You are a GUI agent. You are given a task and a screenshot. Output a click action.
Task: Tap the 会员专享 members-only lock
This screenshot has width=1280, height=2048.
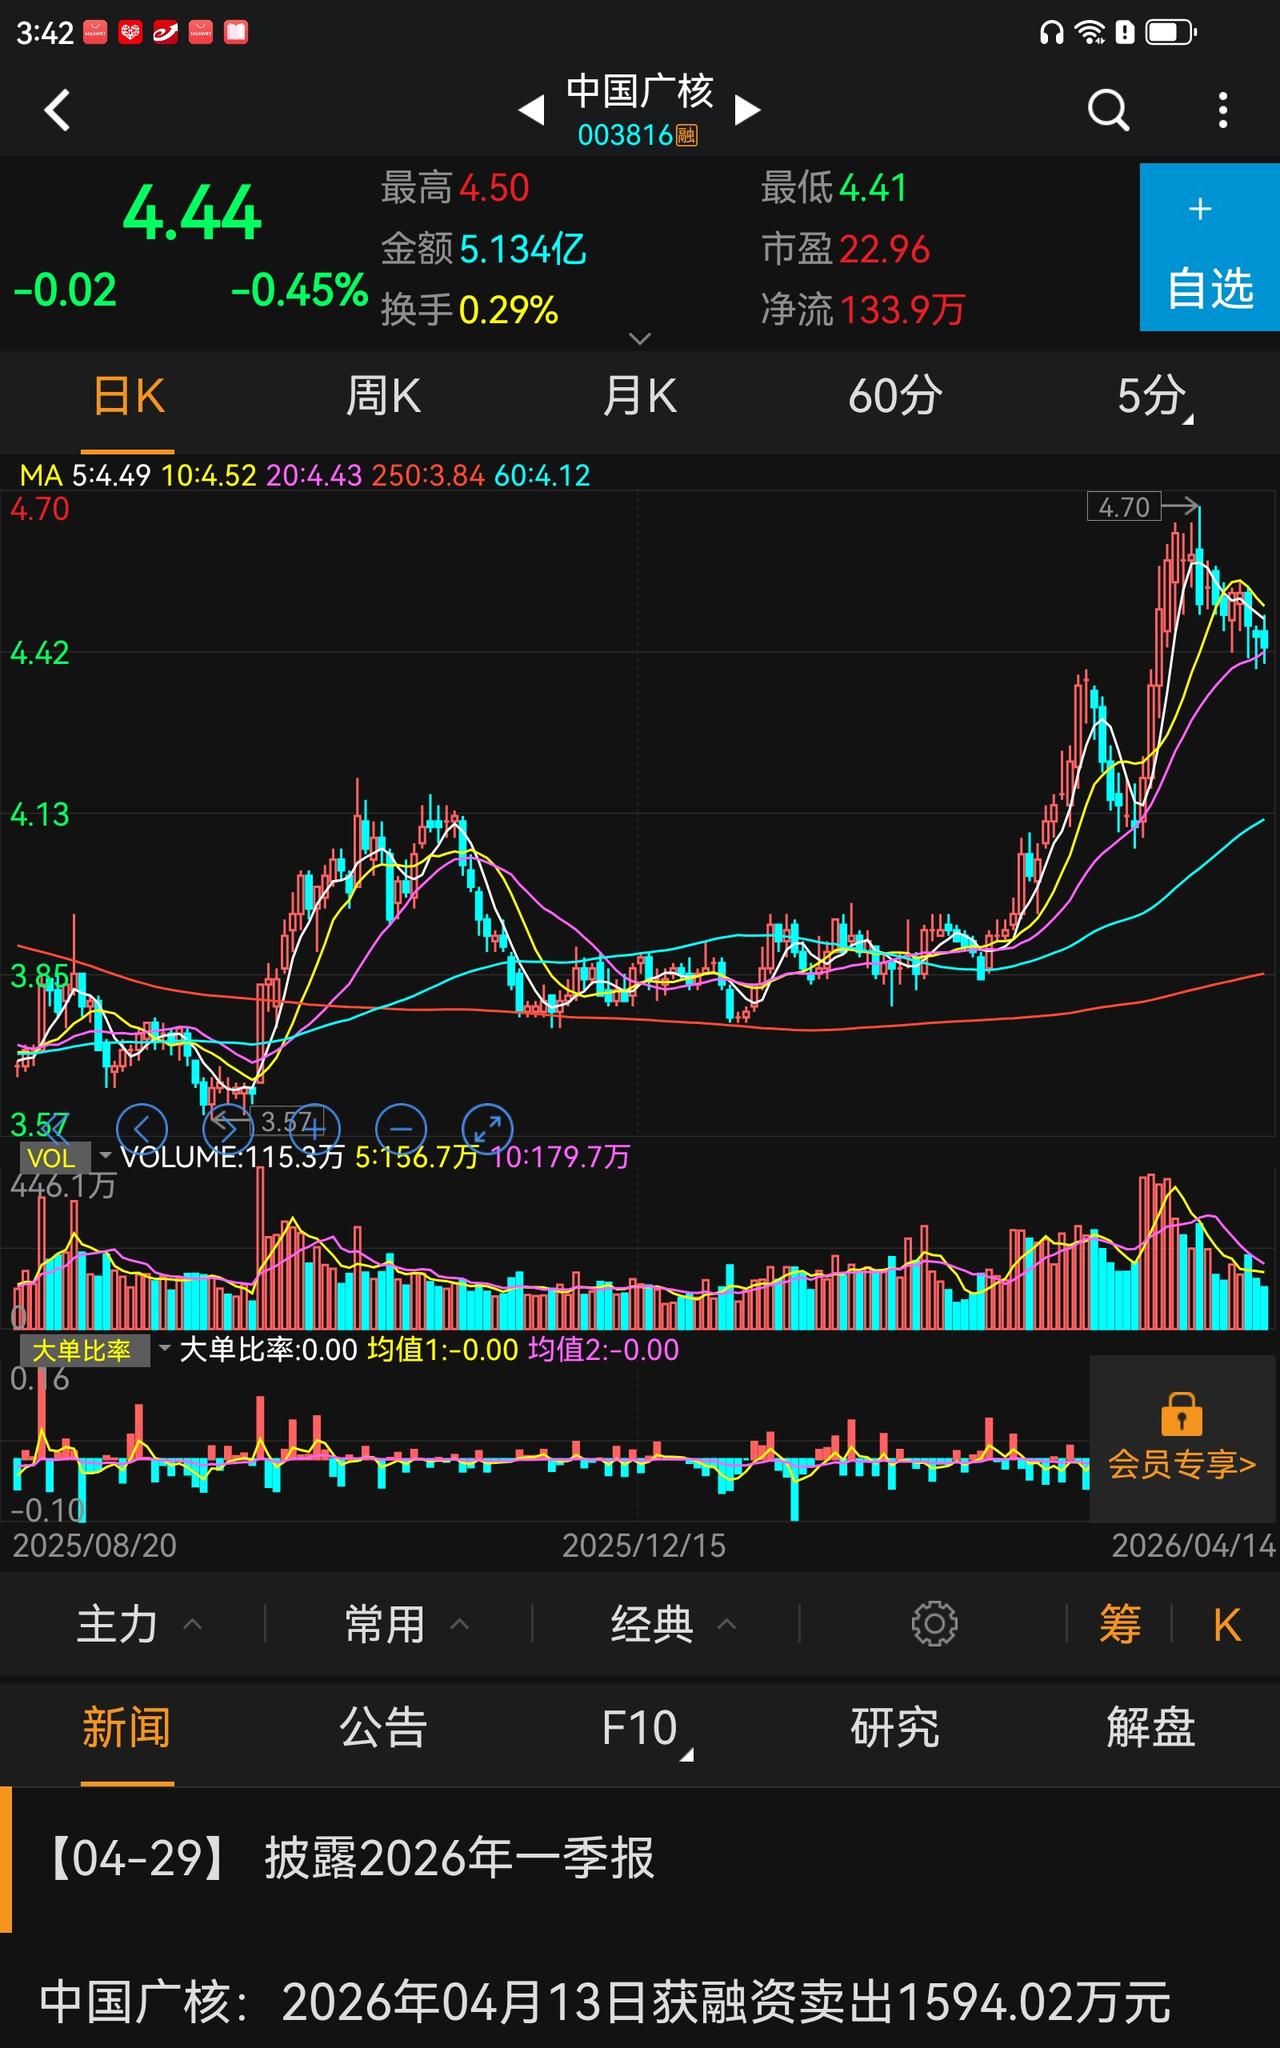click(x=1182, y=1438)
